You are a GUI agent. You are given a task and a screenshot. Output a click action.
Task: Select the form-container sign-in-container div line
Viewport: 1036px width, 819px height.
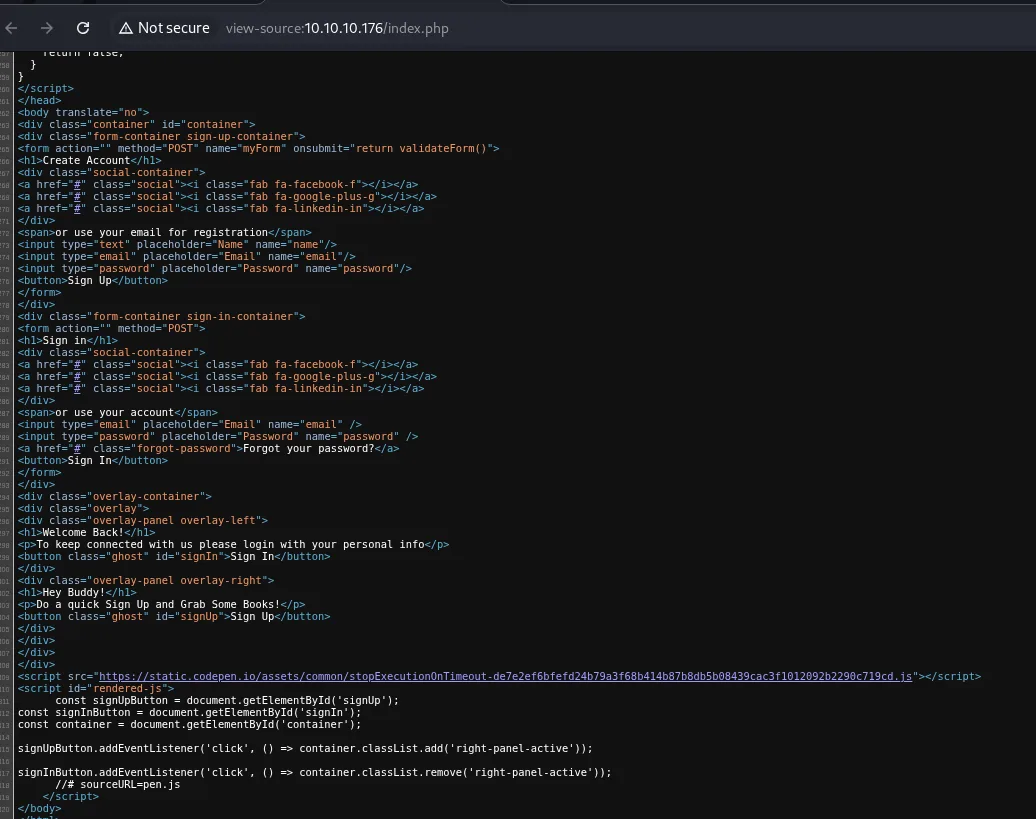(x=161, y=316)
